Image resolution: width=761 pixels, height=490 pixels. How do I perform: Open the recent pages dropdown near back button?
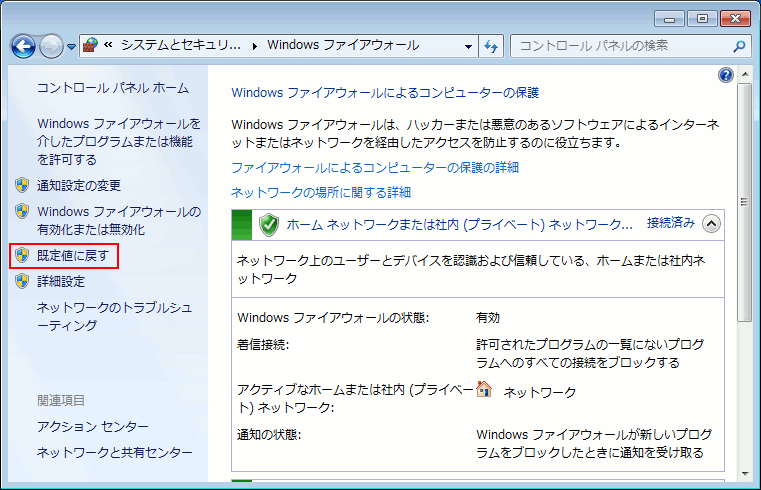click(x=72, y=46)
